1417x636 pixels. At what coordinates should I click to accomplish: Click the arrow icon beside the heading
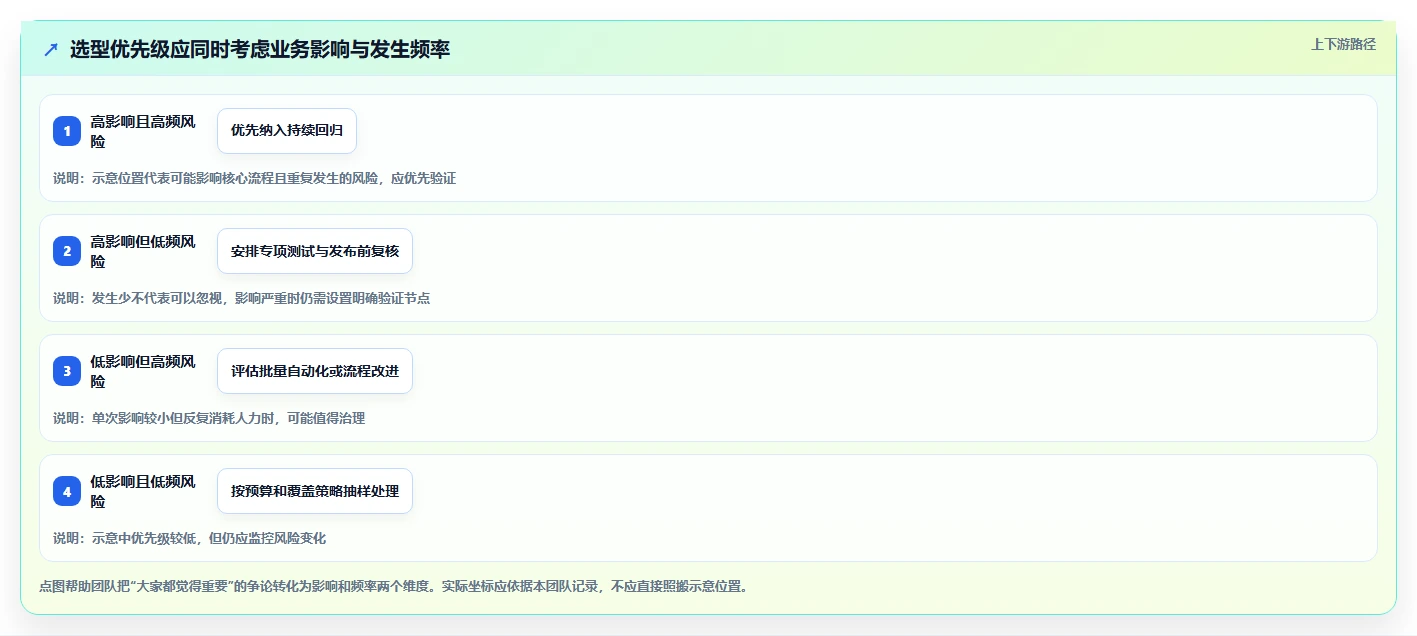point(51,49)
